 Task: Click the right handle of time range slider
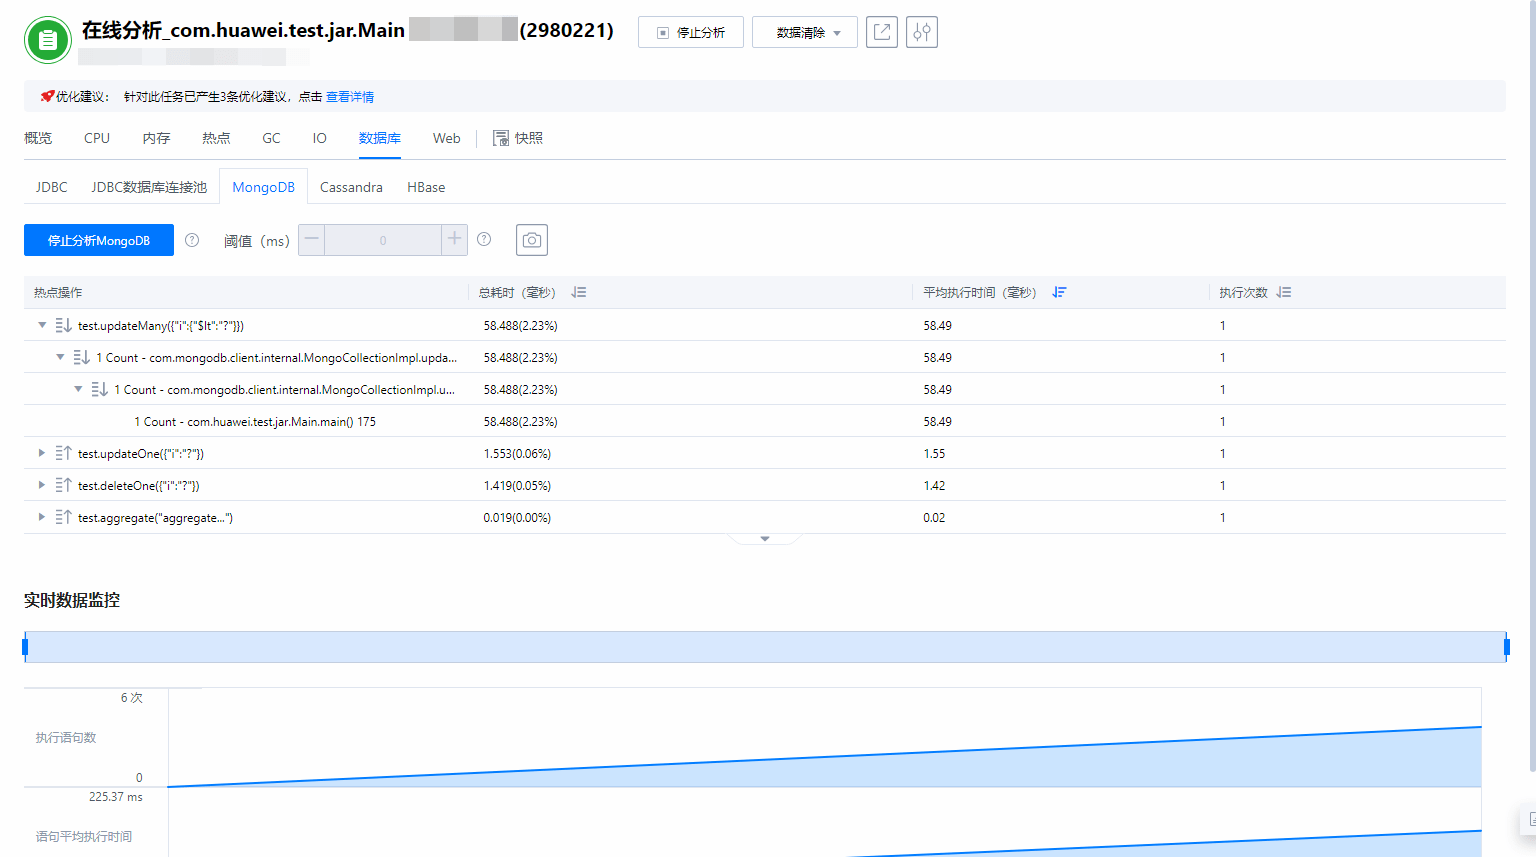(1506, 647)
